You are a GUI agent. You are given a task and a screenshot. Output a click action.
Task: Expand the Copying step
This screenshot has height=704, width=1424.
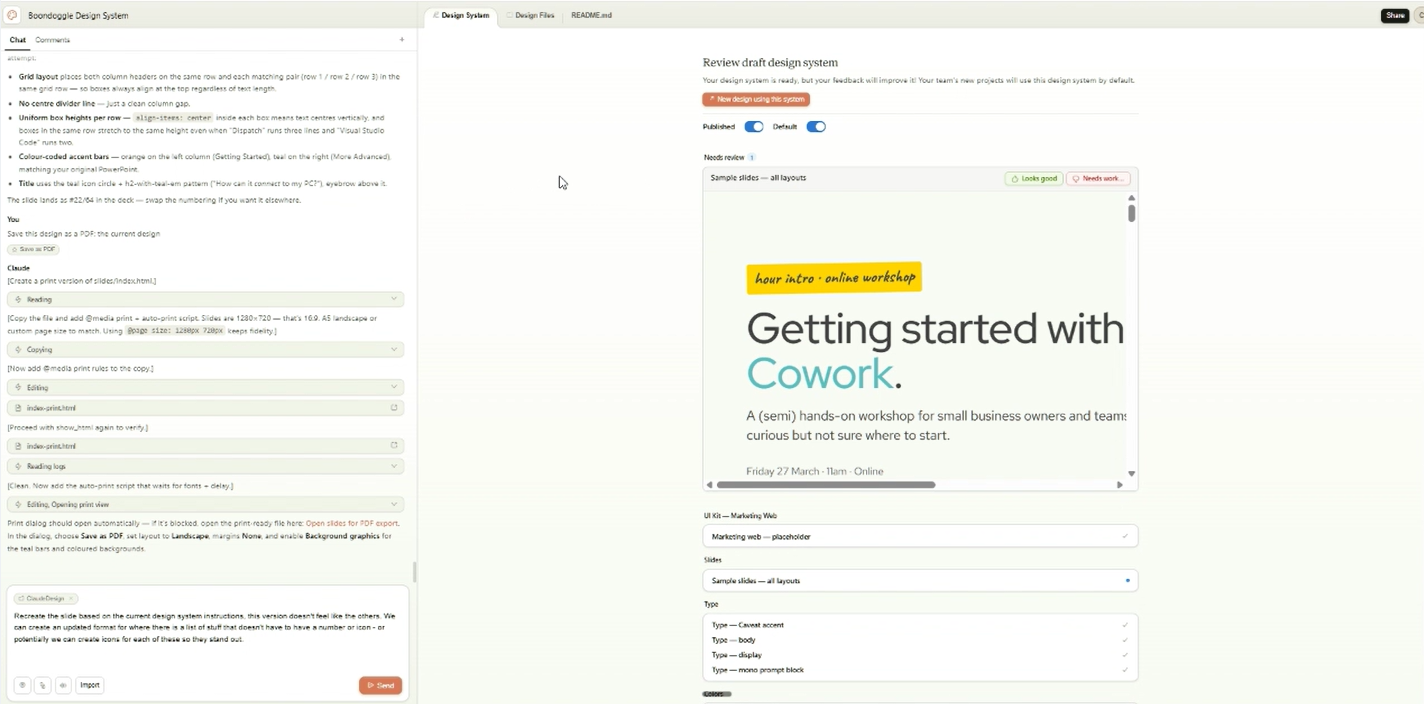(205, 350)
